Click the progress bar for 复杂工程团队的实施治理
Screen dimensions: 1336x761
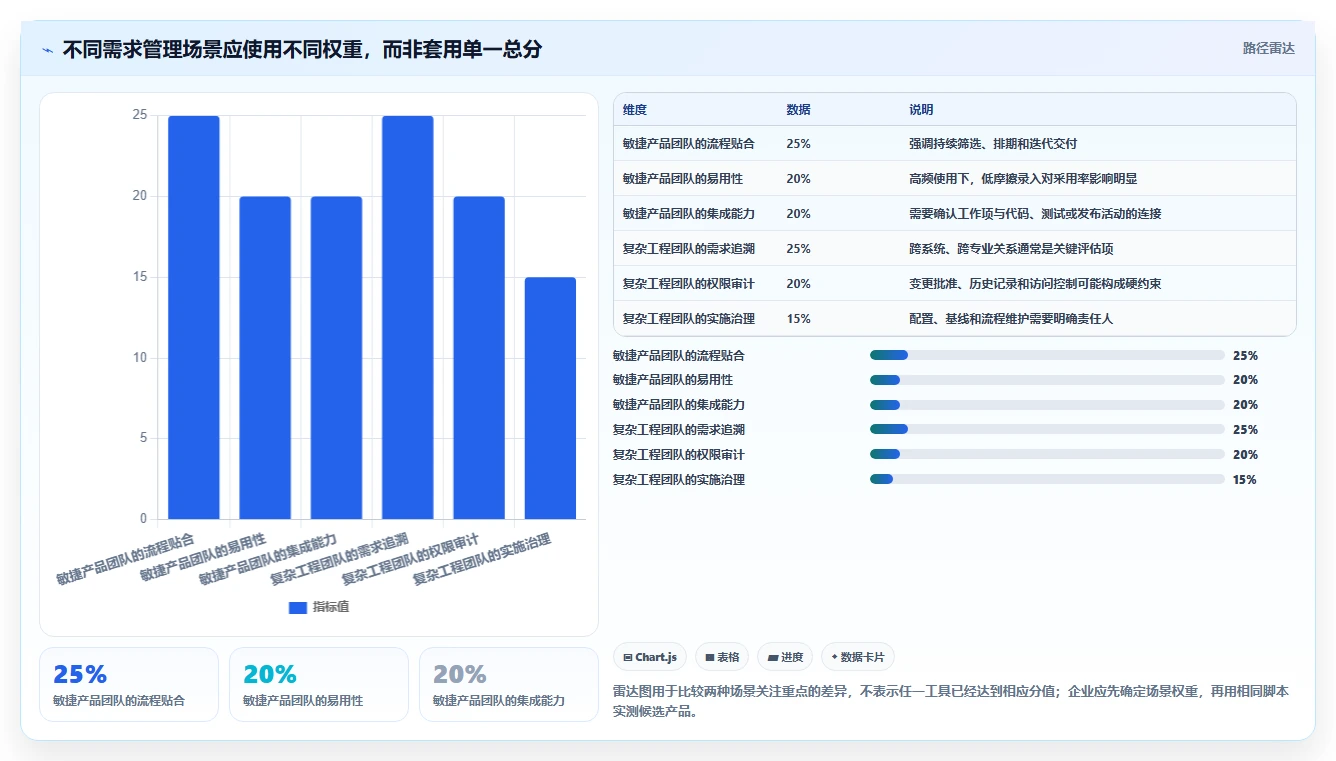(1047, 480)
